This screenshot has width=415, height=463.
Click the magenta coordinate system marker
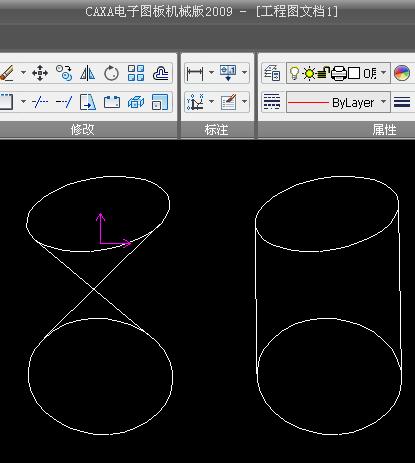pos(113,230)
